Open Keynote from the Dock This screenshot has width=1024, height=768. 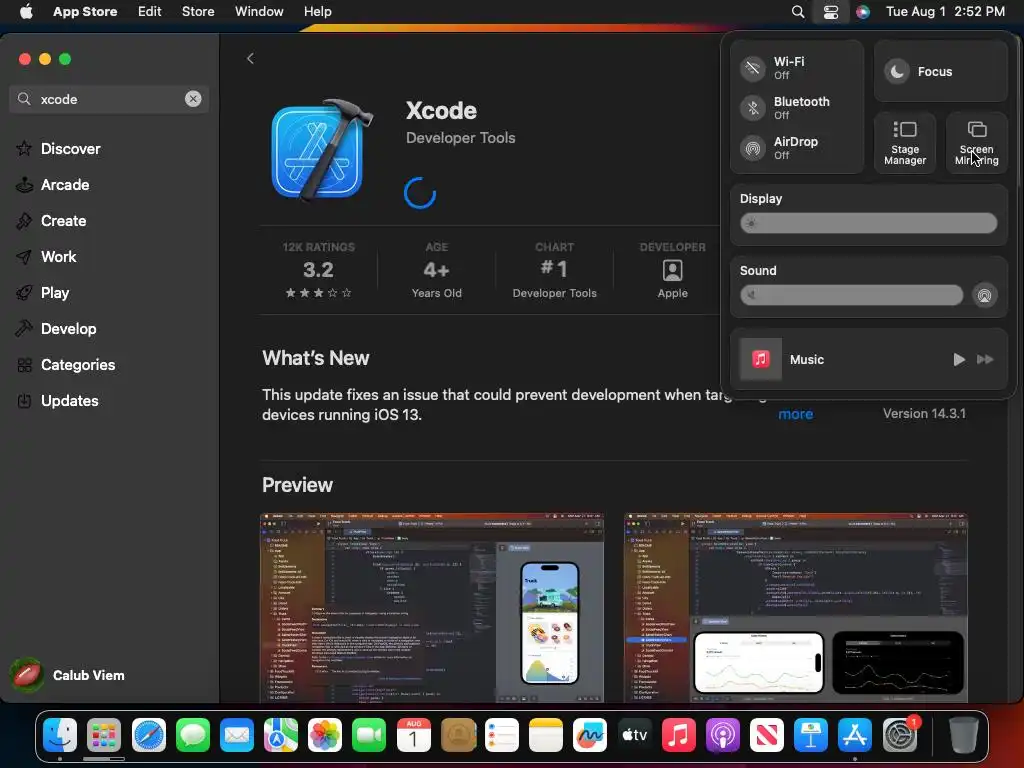pyautogui.click(x=810, y=735)
